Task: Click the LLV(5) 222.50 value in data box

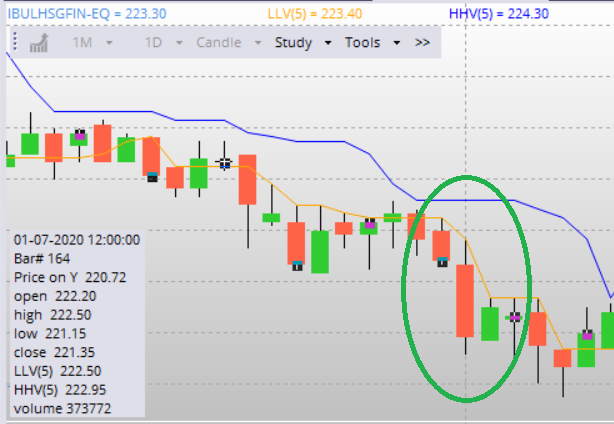Action: point(57,371)
